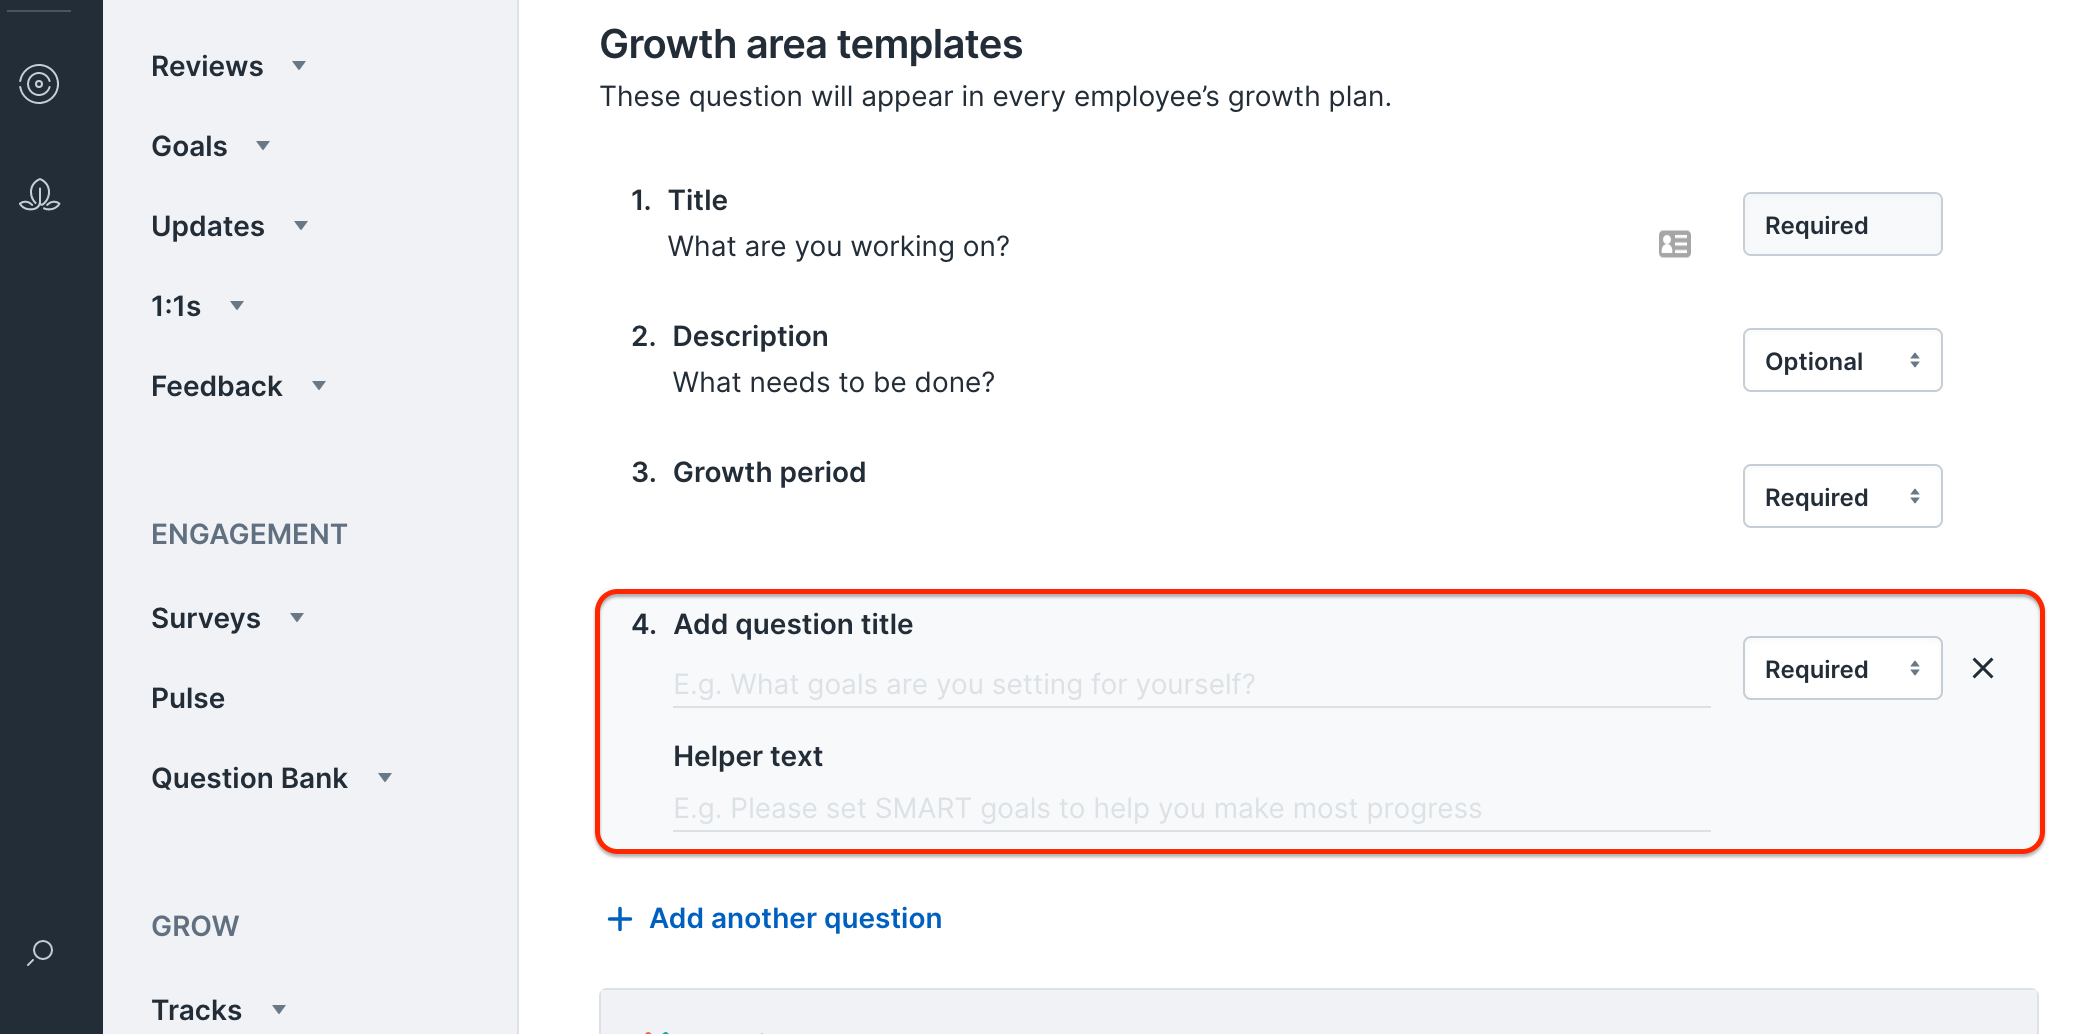Open the Growth period Required dropdown

(x=1842, y=496)
